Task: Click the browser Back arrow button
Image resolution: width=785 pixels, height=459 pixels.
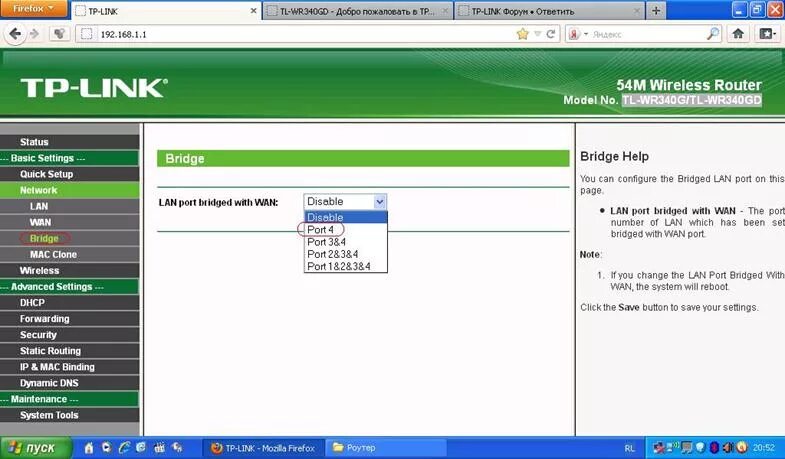Action: pos(15,34)
